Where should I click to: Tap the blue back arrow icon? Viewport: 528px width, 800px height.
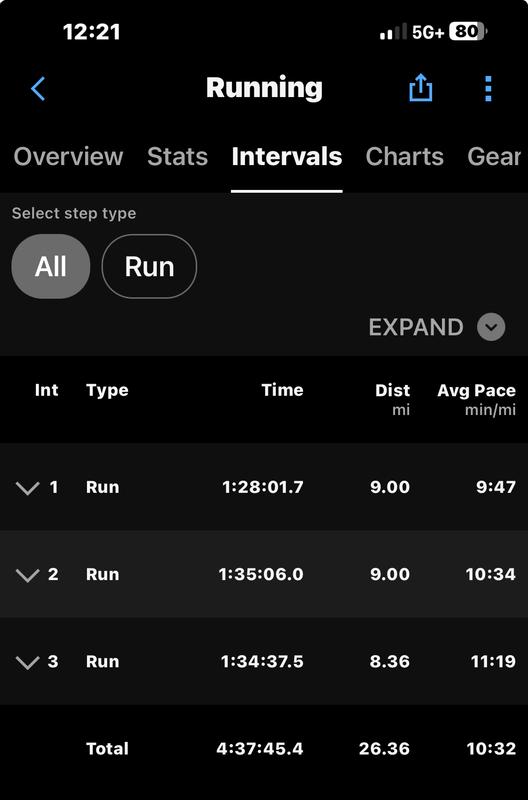click(38, 89)
